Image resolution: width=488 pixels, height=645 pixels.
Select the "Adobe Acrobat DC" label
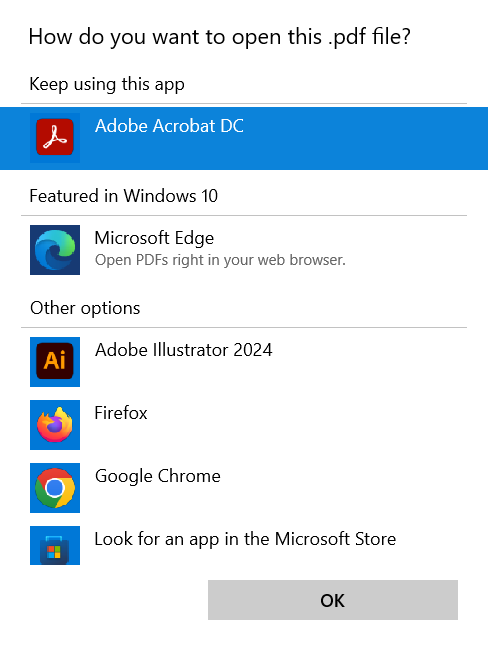[x=169, y=126]
